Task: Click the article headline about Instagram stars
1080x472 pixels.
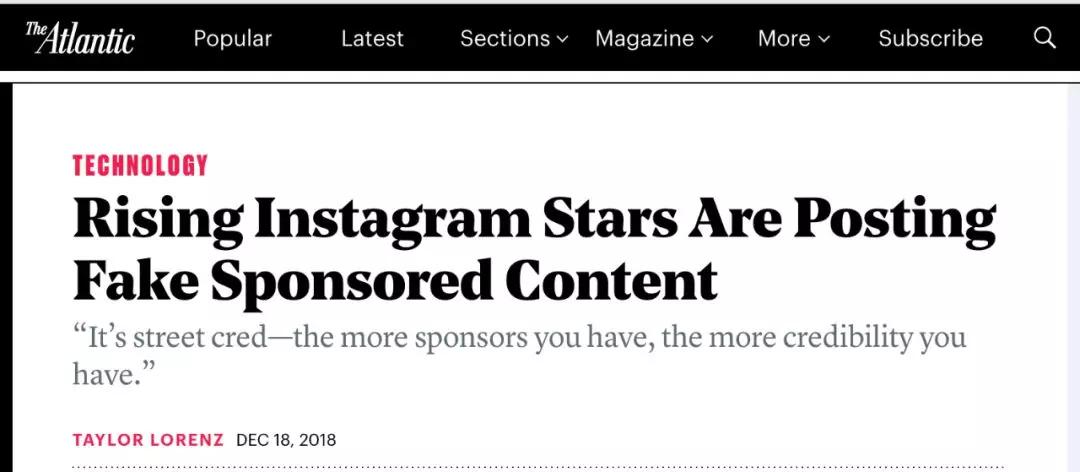Action: click(x=534, y=249)
